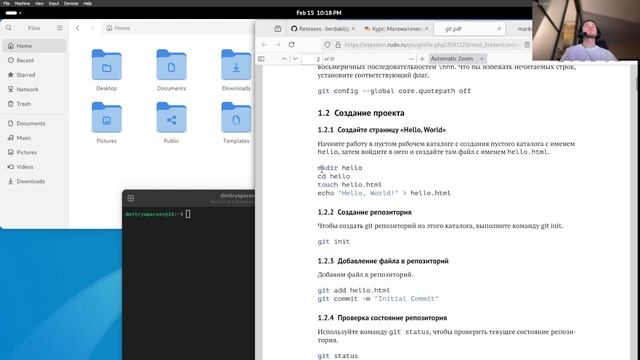
Task: Select Starred in the Files sidebar
Action: (34, 75)
